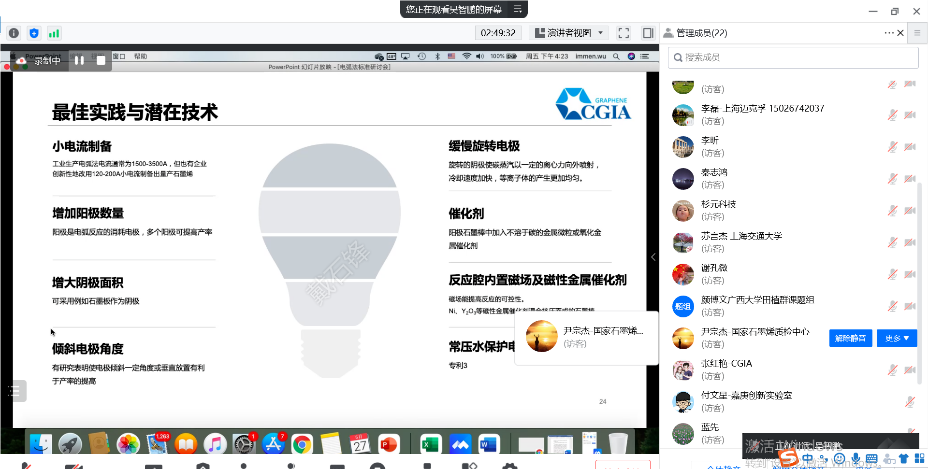Toggle camera of 李昕

click(910, 146)
